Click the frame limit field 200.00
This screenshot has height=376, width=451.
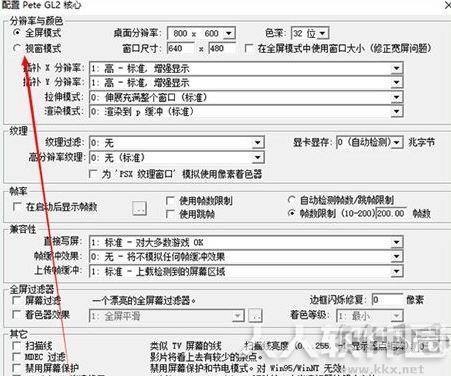pos(390,213)
